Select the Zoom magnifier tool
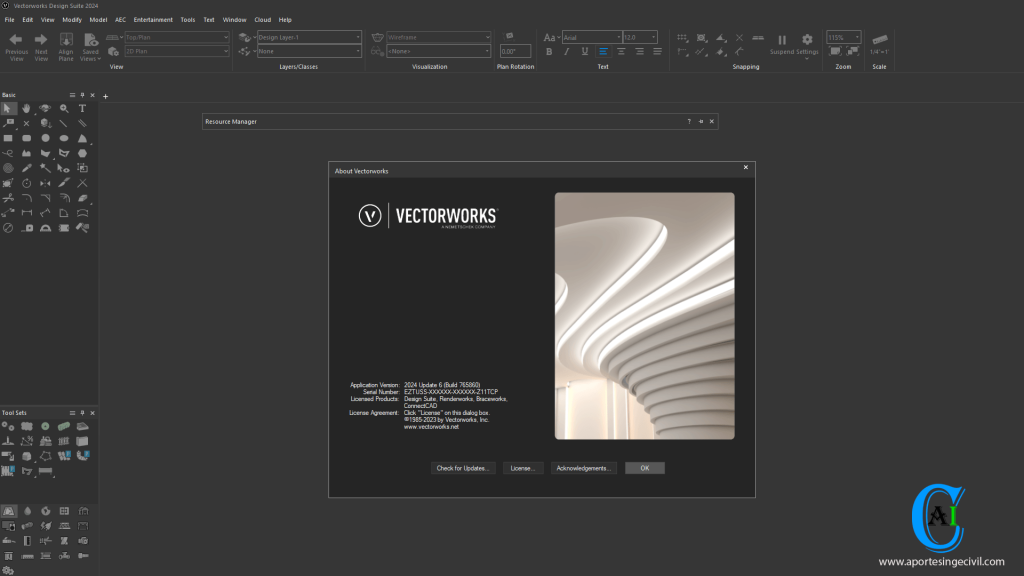This screenshot has height=576, width=1024. [64, 108]
